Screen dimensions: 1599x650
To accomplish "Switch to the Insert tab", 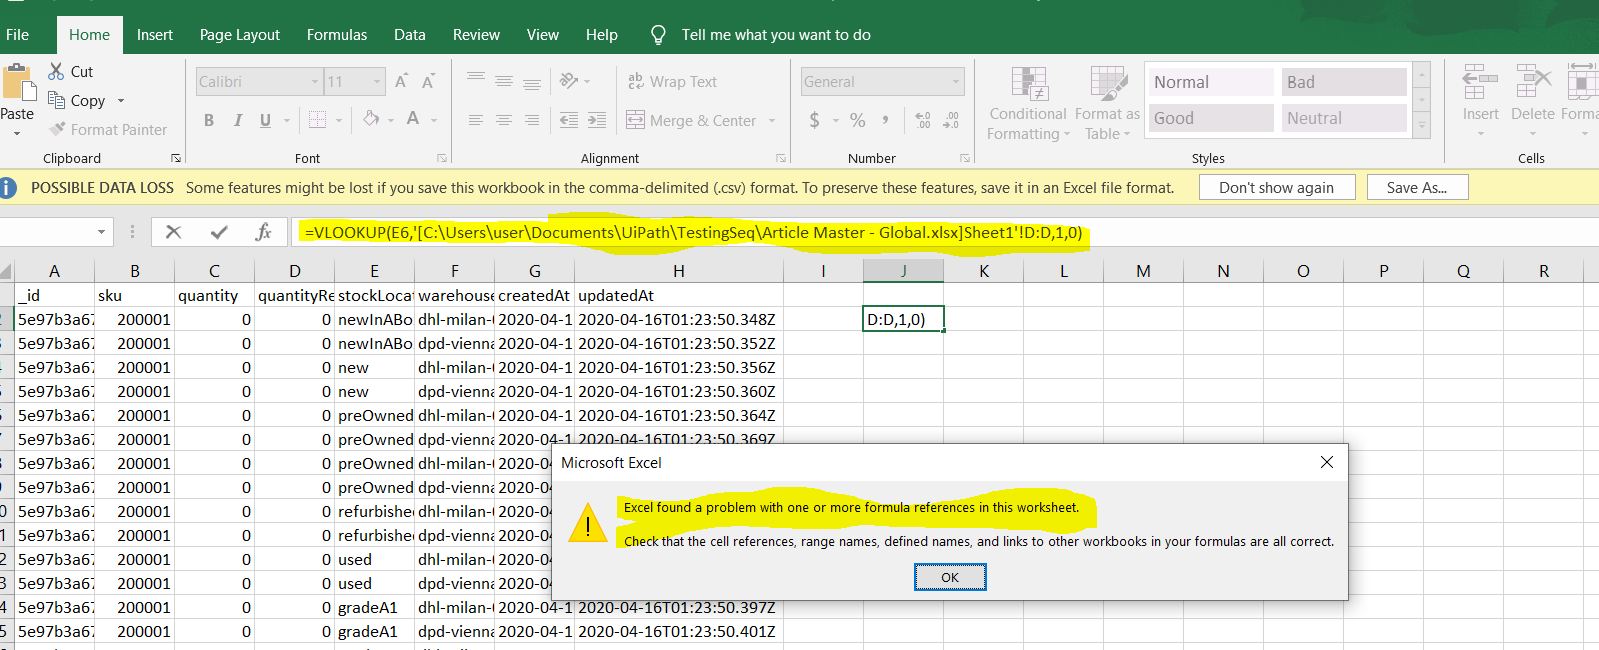I will pos(155,35).
